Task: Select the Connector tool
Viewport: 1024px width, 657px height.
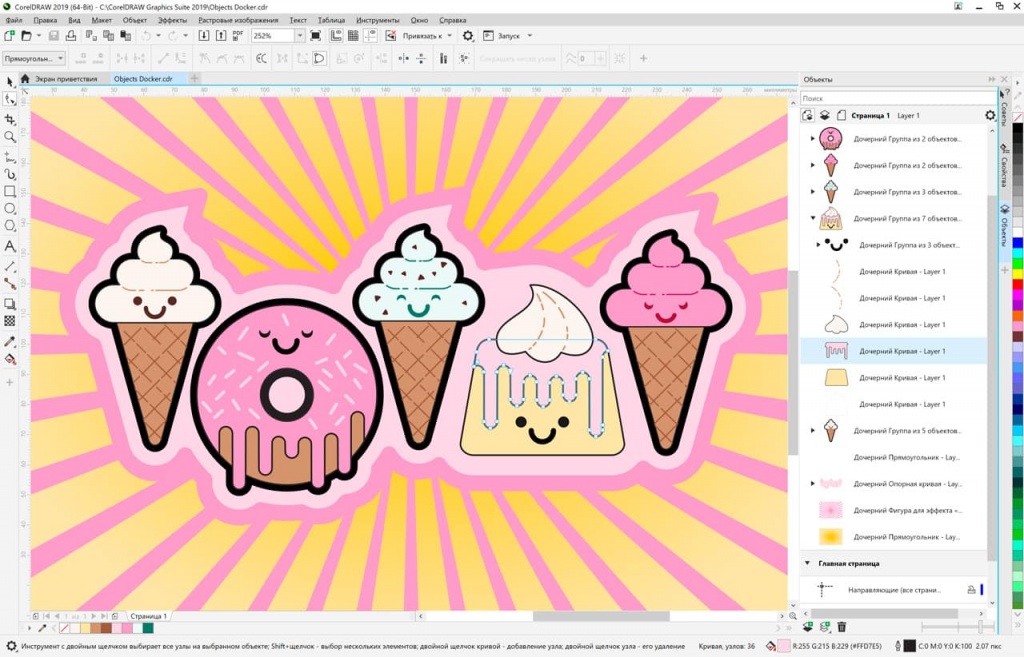Action: [x=9, y=283]
